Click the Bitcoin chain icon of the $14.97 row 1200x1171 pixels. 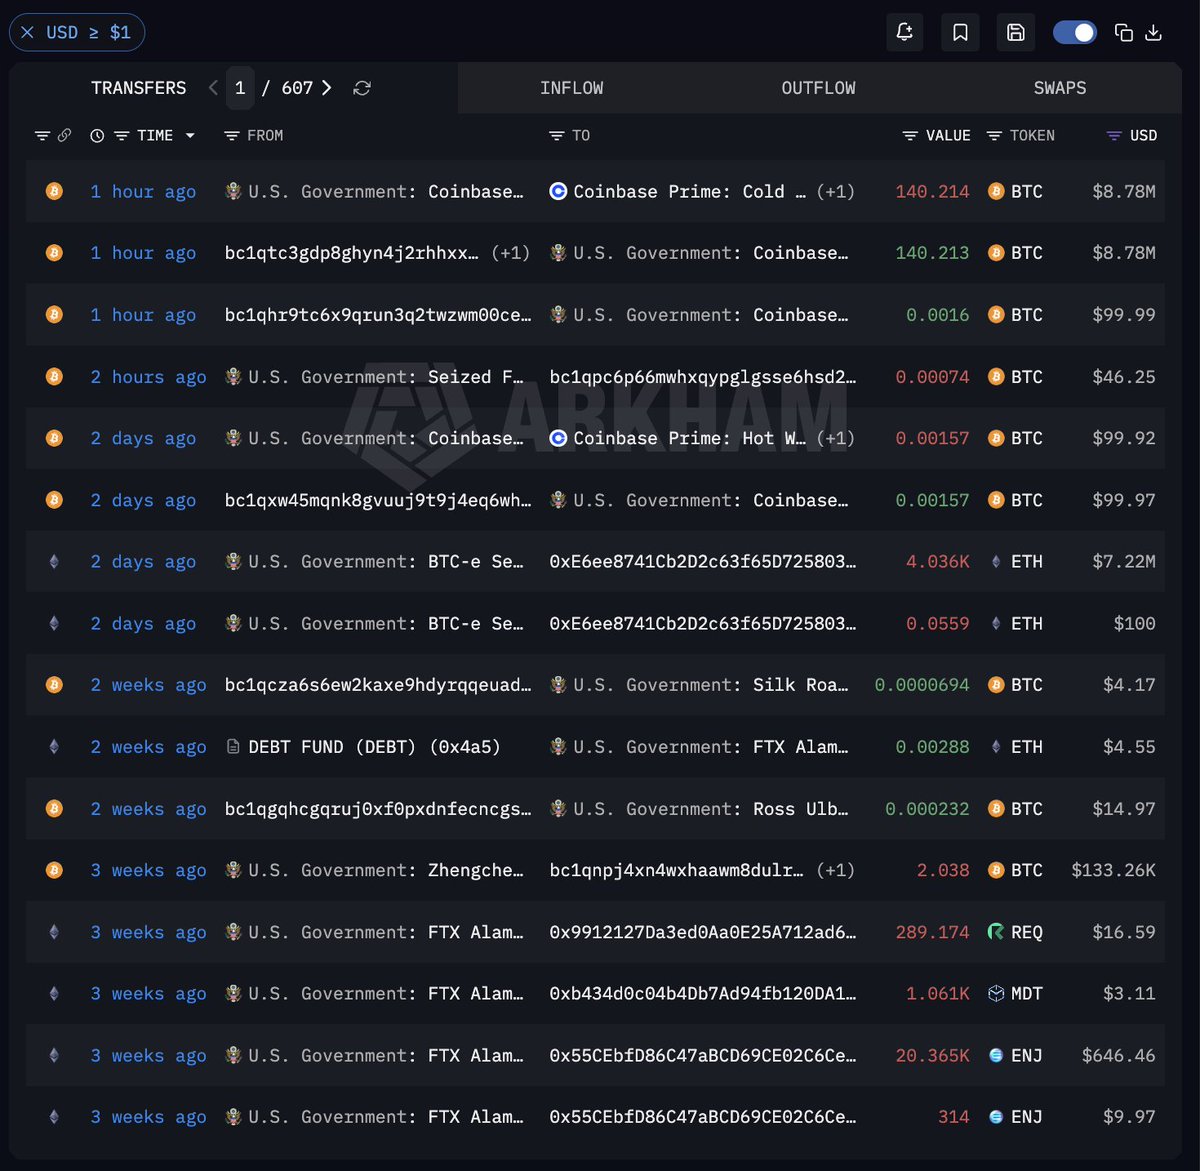(x=54, y=809)
